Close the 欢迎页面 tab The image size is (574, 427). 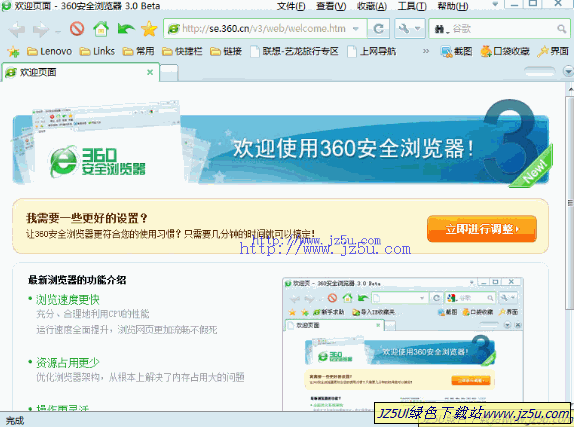click(150, 72)
